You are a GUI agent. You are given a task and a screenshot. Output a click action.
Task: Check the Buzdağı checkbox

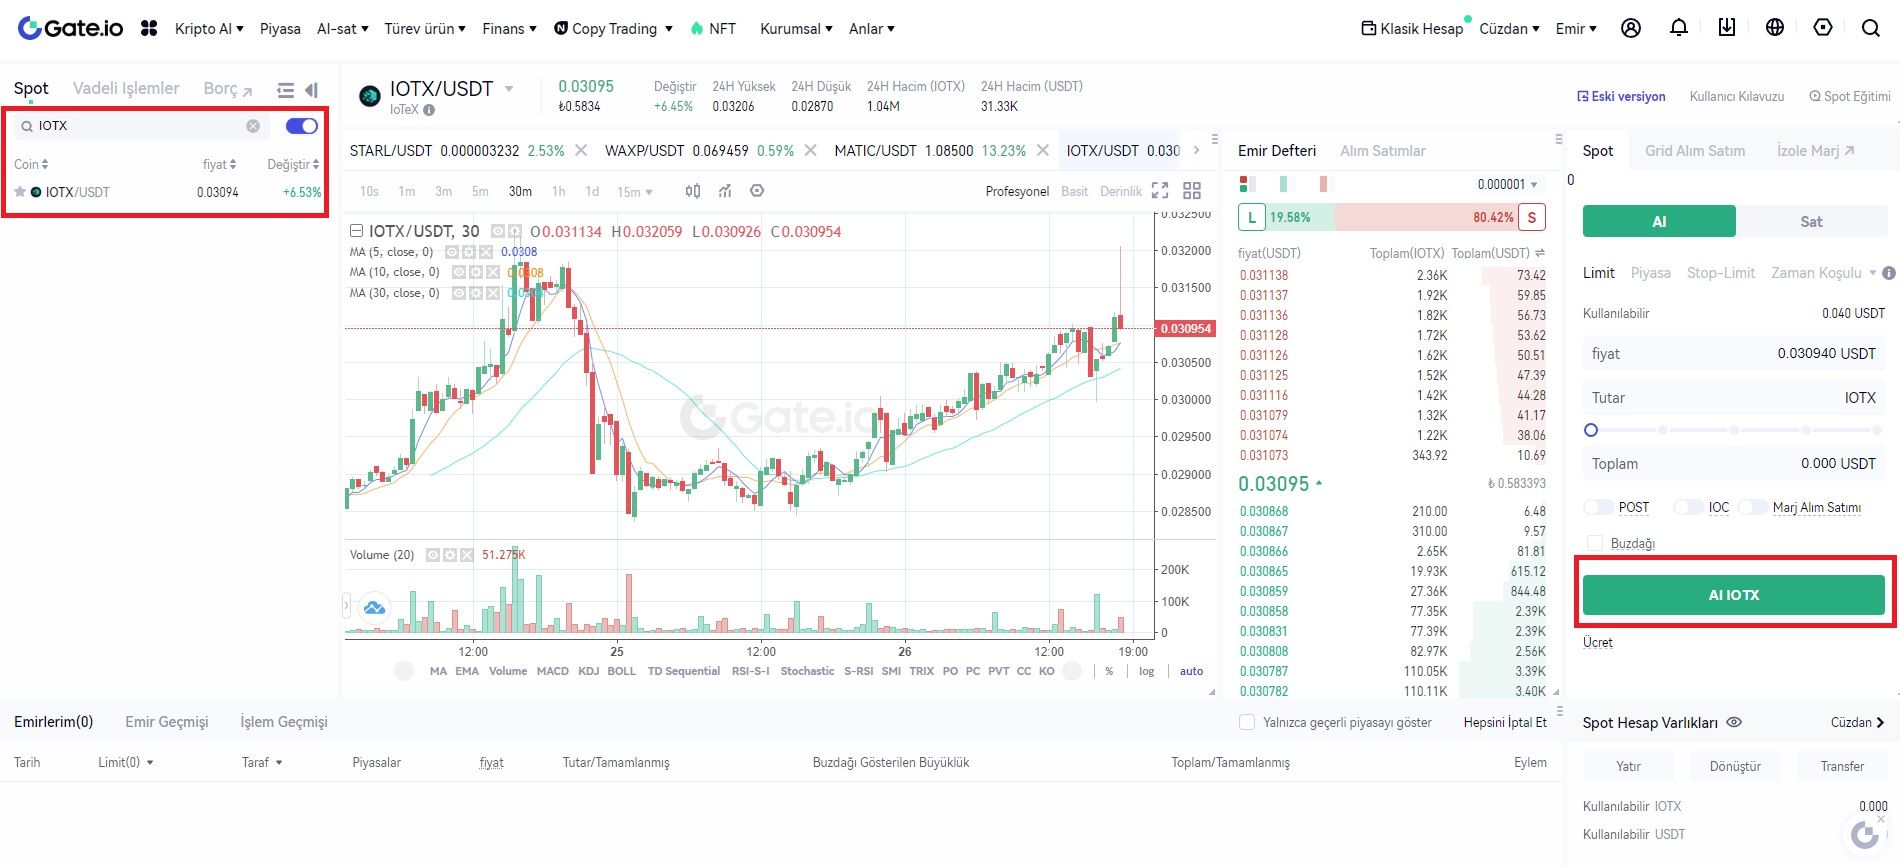(x=1595, y=543)
